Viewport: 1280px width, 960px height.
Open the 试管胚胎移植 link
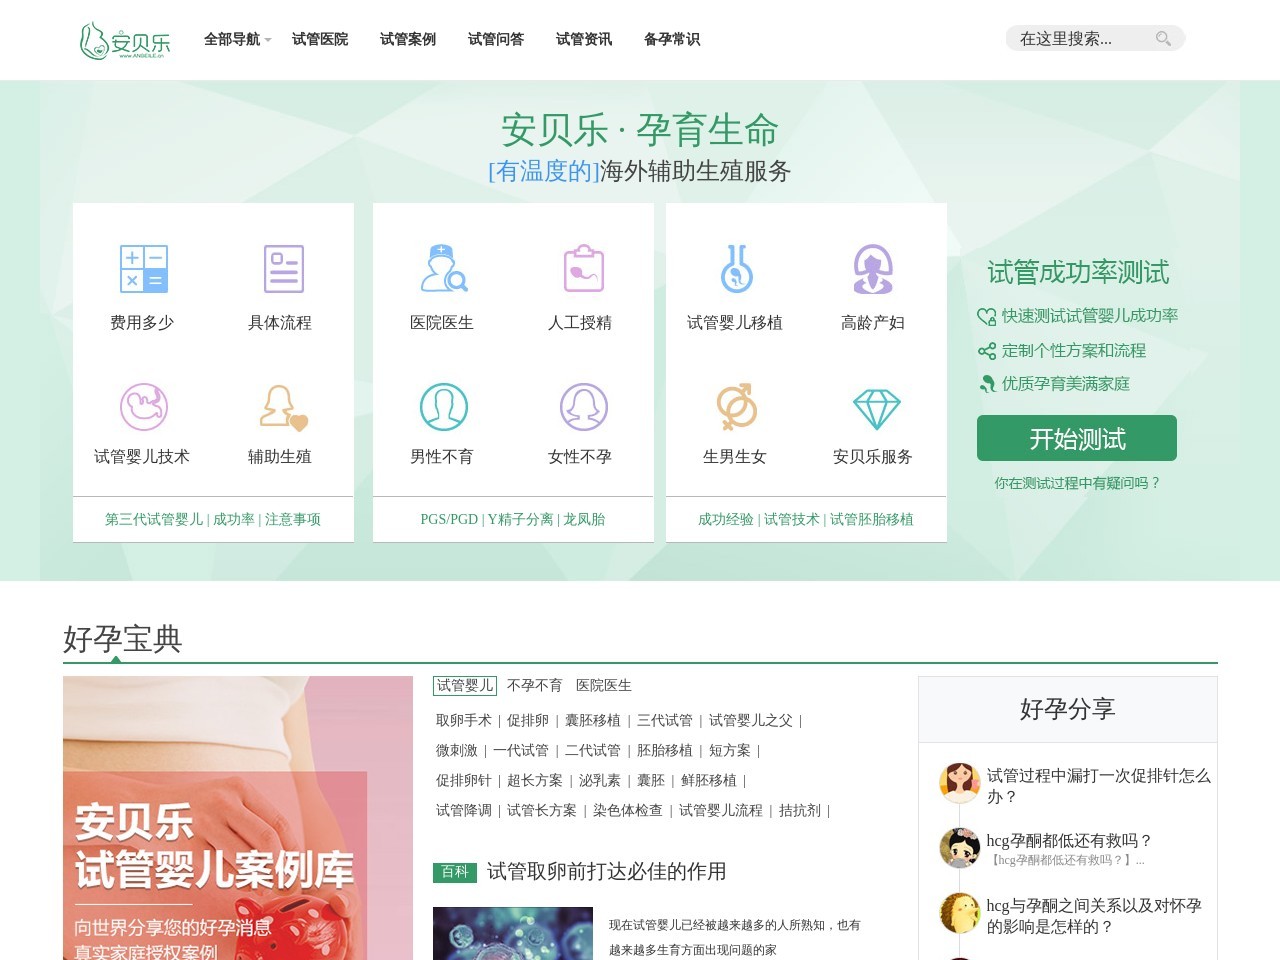pyautogui.click(x=872, y=519)
